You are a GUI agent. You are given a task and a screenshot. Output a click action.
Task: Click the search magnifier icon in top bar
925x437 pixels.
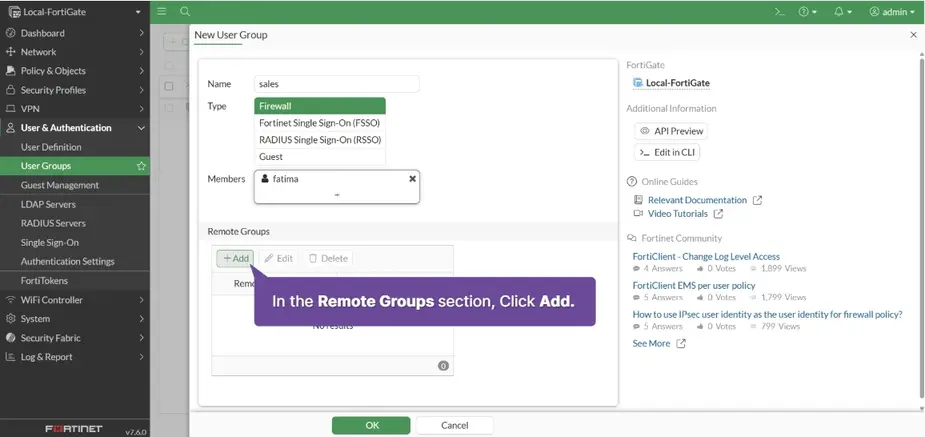click(x=185, y=11)
